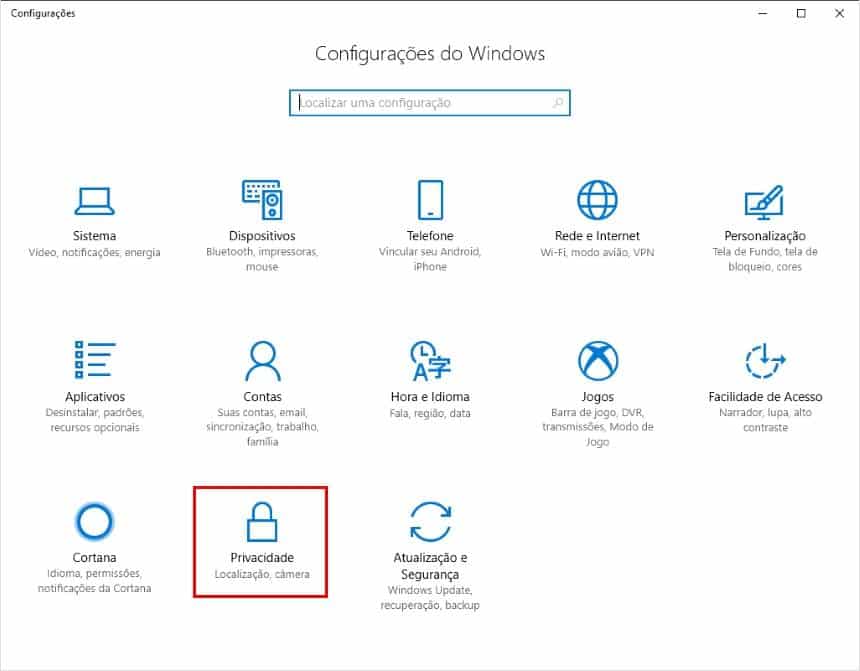Click the 'Contas' label

[263, 397]
